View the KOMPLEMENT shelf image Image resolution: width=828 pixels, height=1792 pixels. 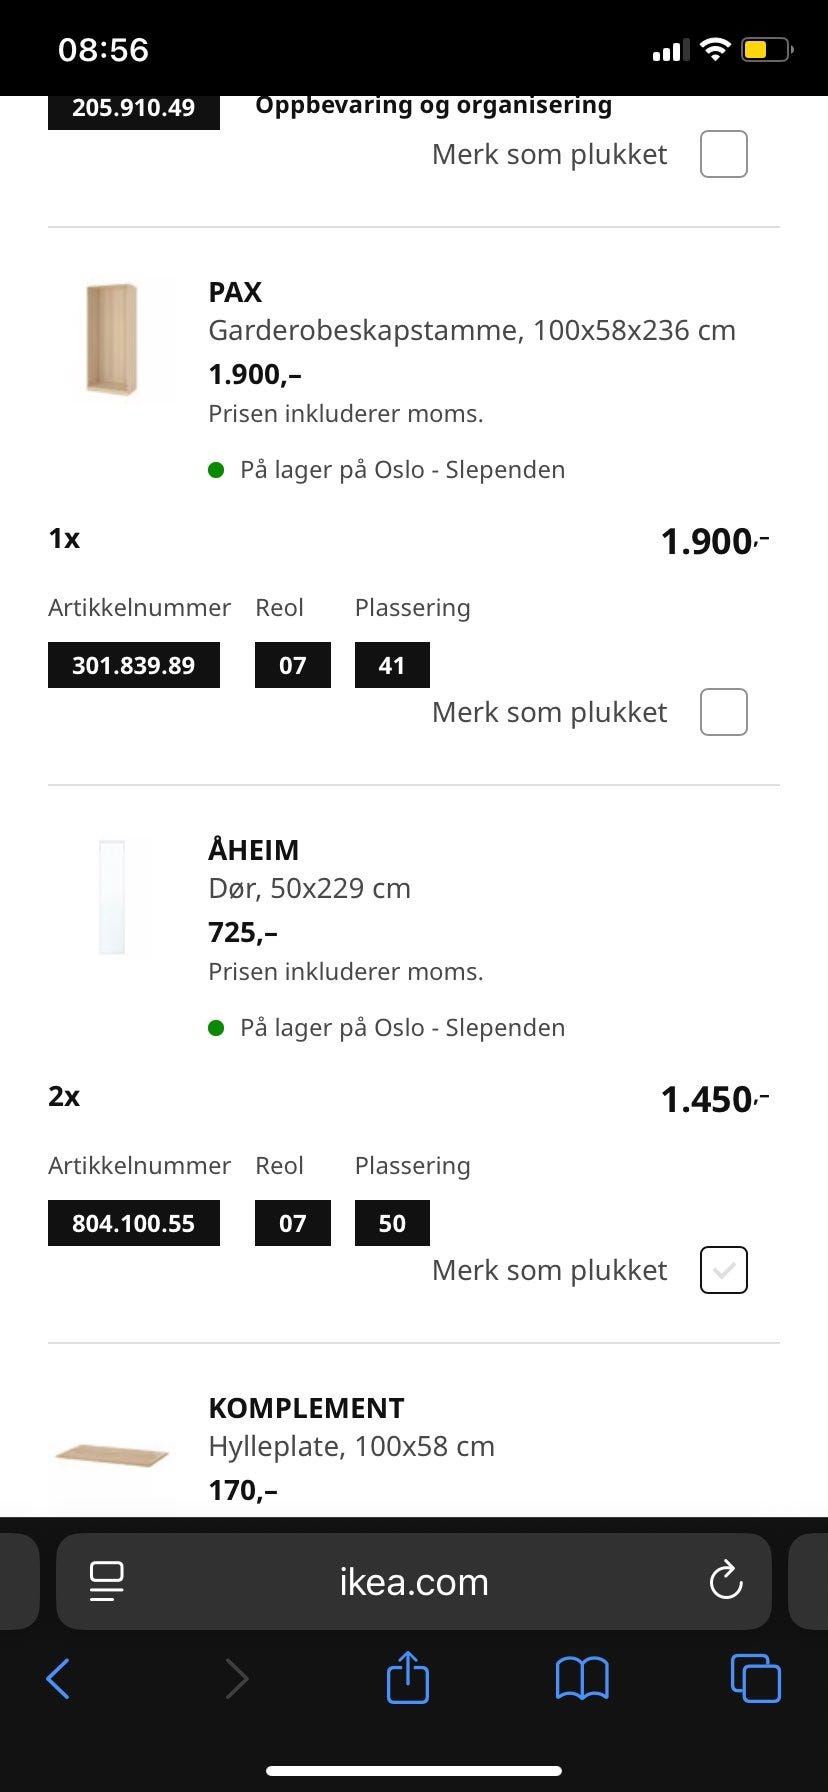point(112,1455)
